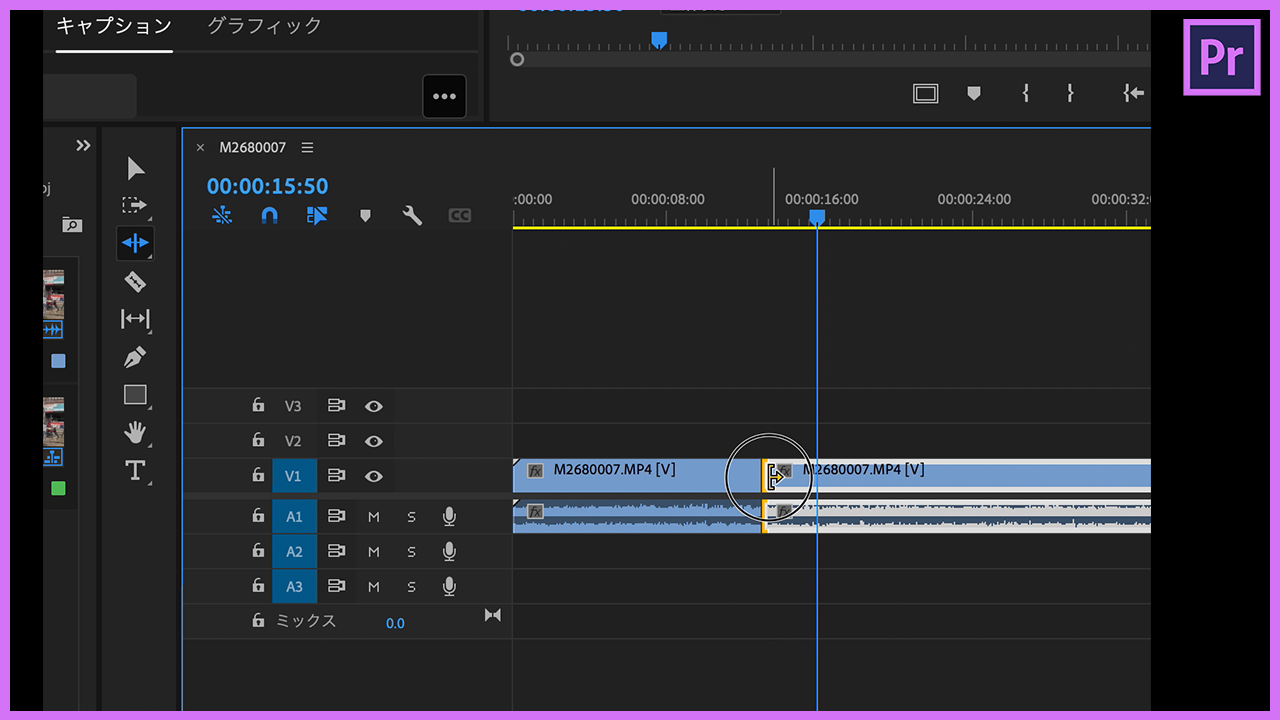Expand collapsed panels with double chevron
Screen dimensions: 1280x720
click(83, 146)
